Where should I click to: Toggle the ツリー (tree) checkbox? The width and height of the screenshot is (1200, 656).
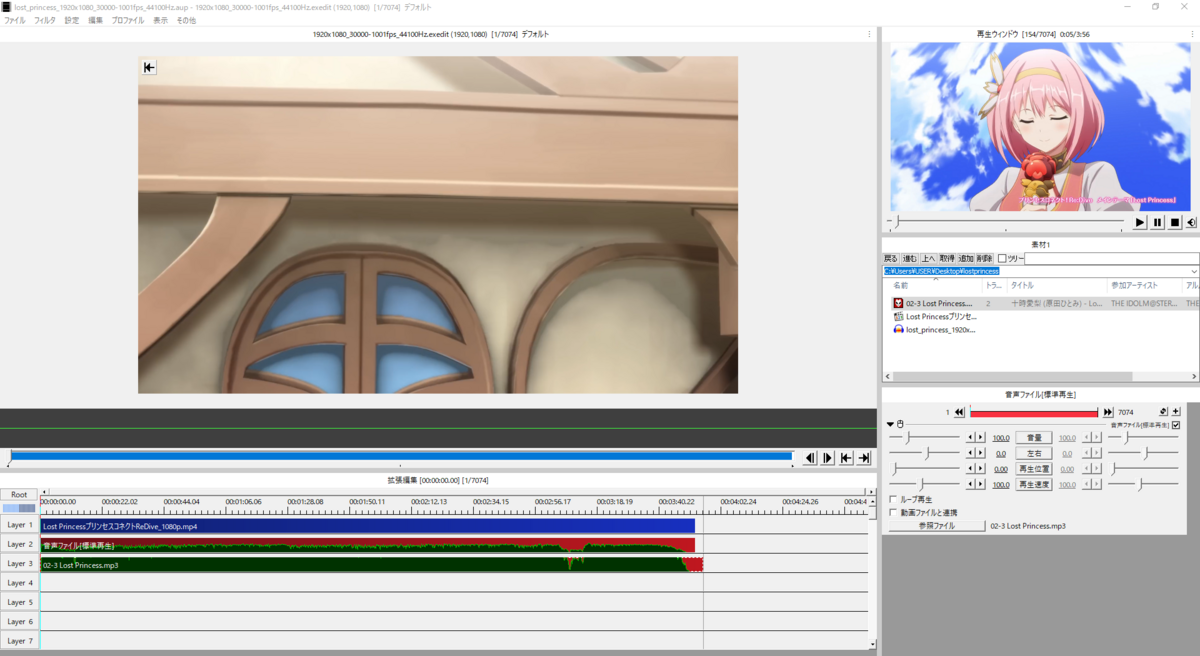click(x=1002, y=259)
